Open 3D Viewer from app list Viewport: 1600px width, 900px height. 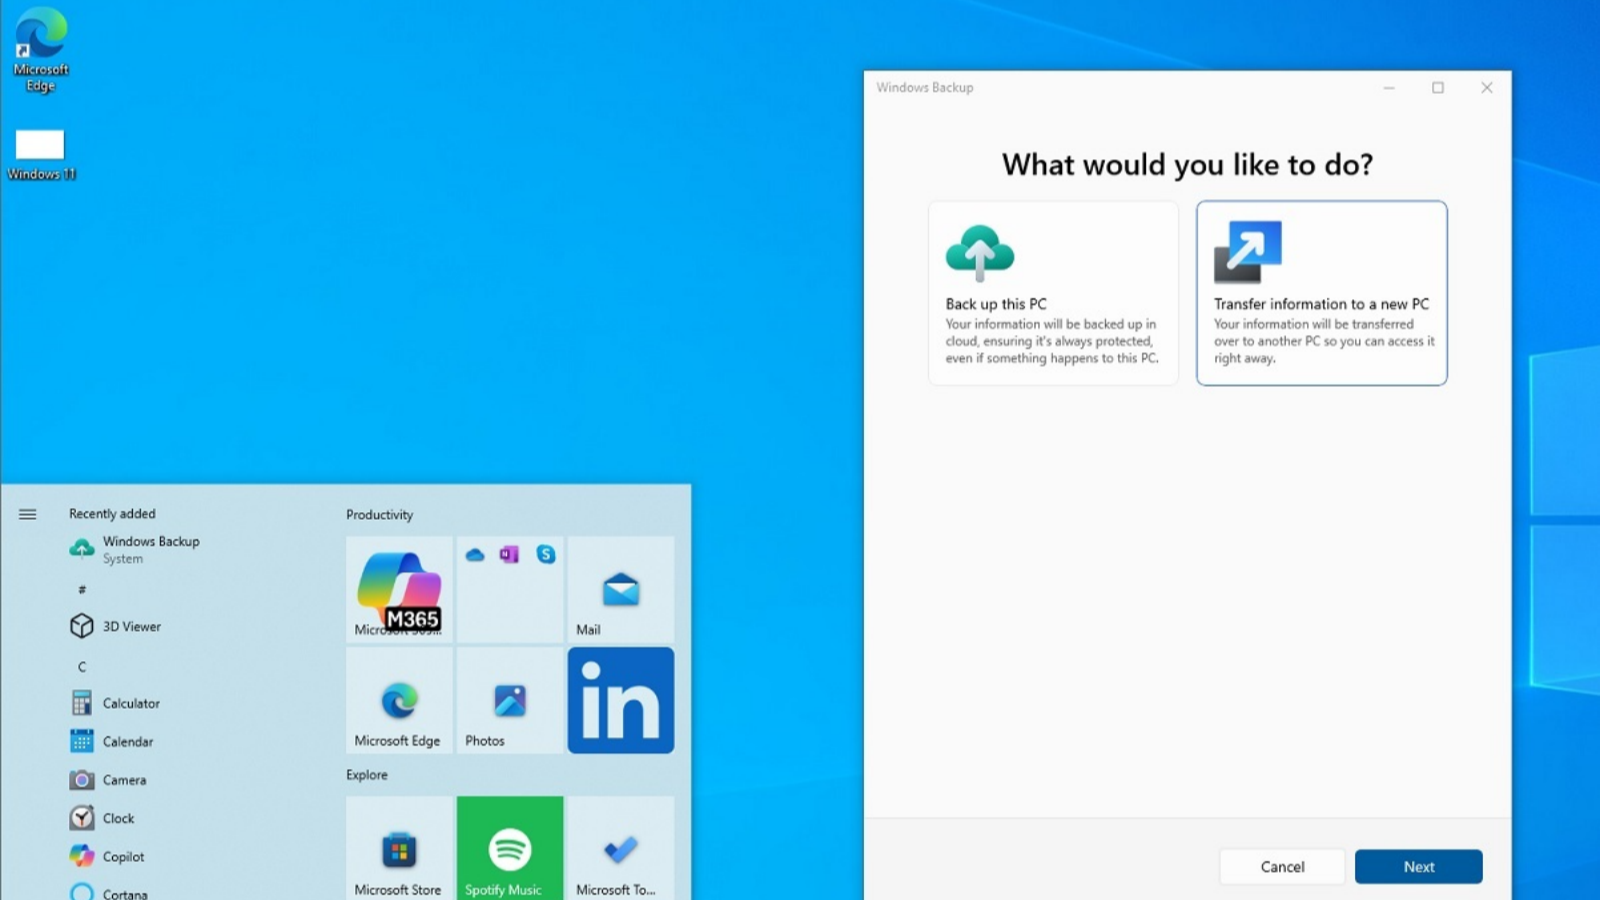(x=130, y=627)
